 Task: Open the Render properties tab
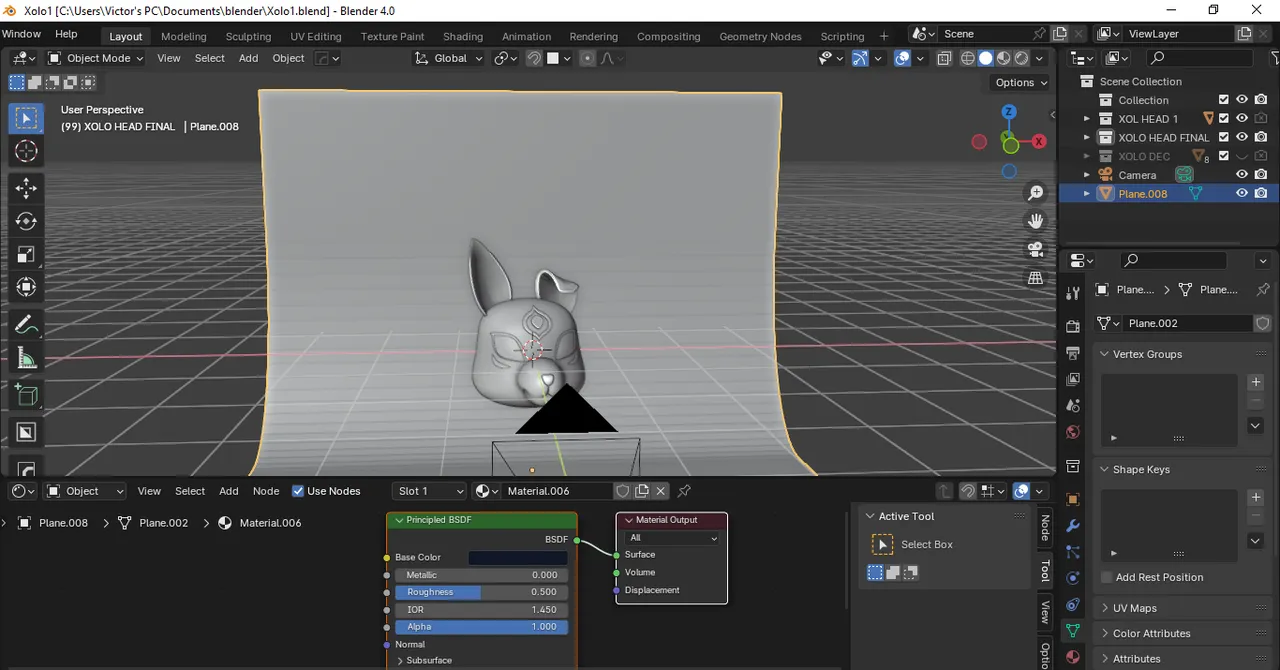[x=1073, y=326]
